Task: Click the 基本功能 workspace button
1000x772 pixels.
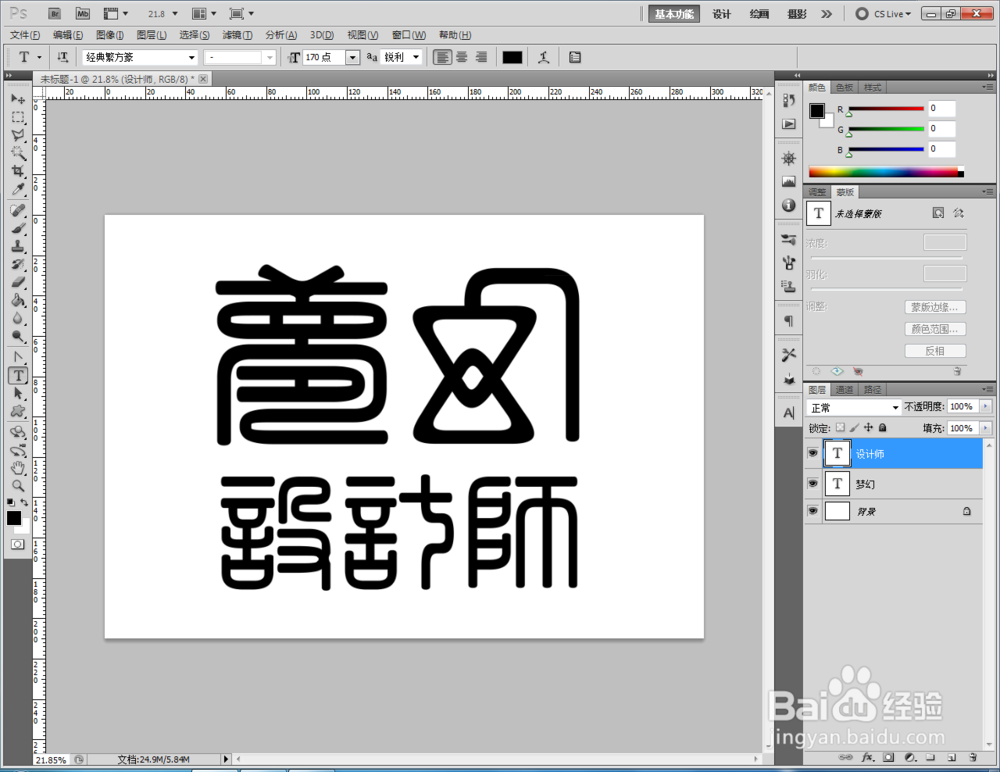Action: (674, 13)
